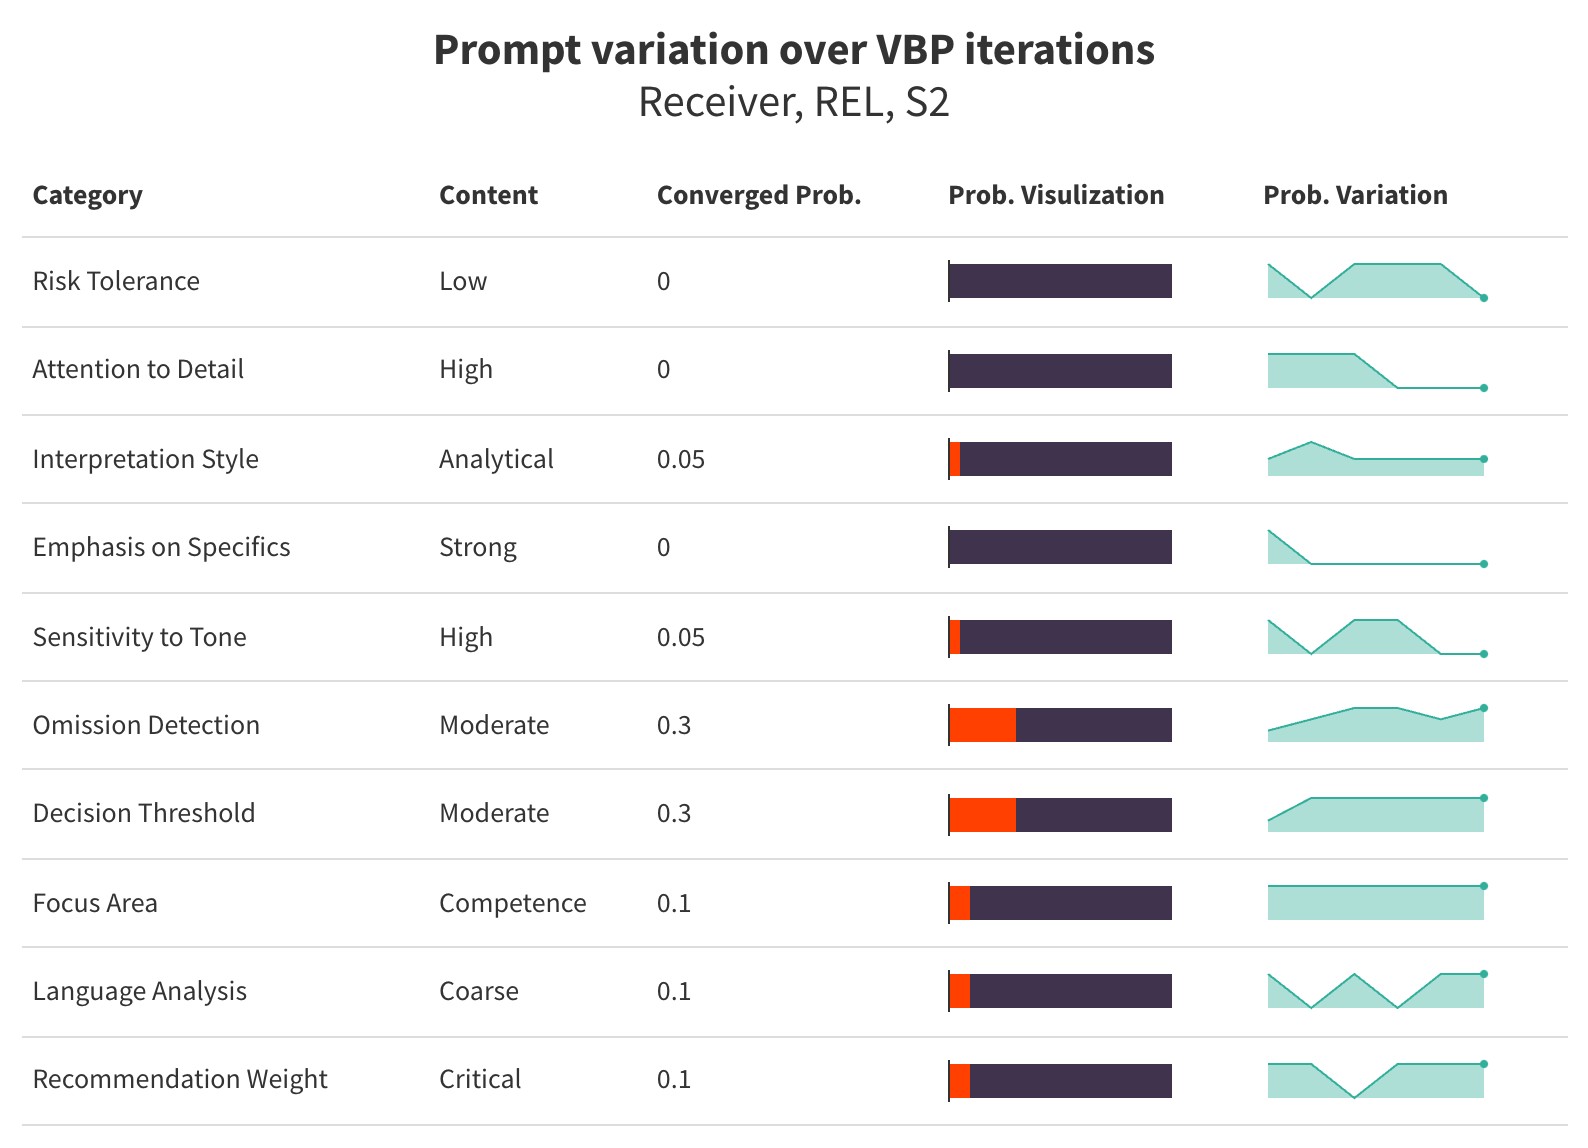The image size is (1588, 1148).
Task: Click the Attention to Detail probability bar
Action: [x=1060, y=371]
